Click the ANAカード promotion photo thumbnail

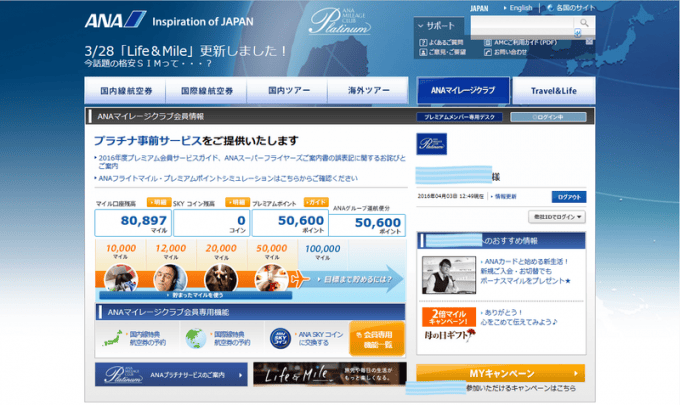449,275
